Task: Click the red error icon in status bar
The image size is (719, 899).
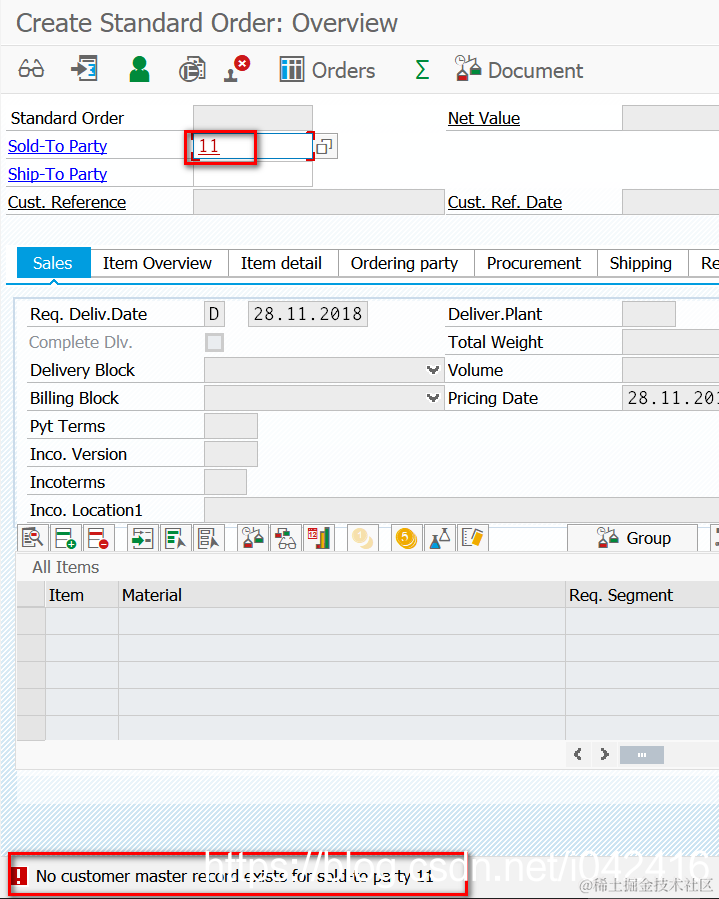Action: [19, 876]
